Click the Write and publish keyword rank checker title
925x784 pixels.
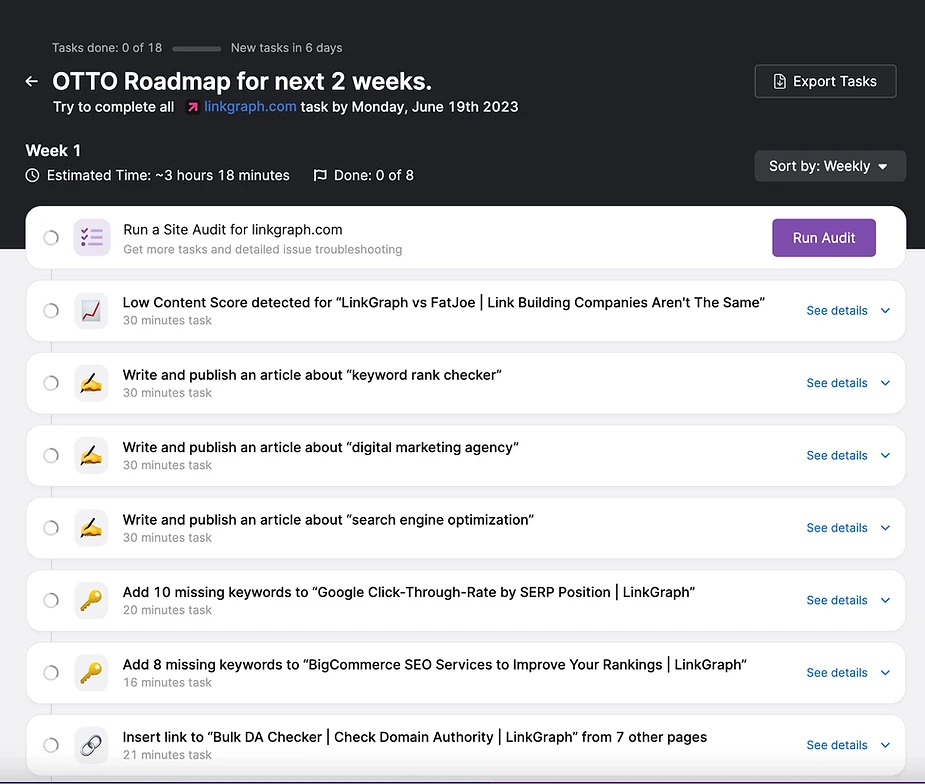point(312,375)
